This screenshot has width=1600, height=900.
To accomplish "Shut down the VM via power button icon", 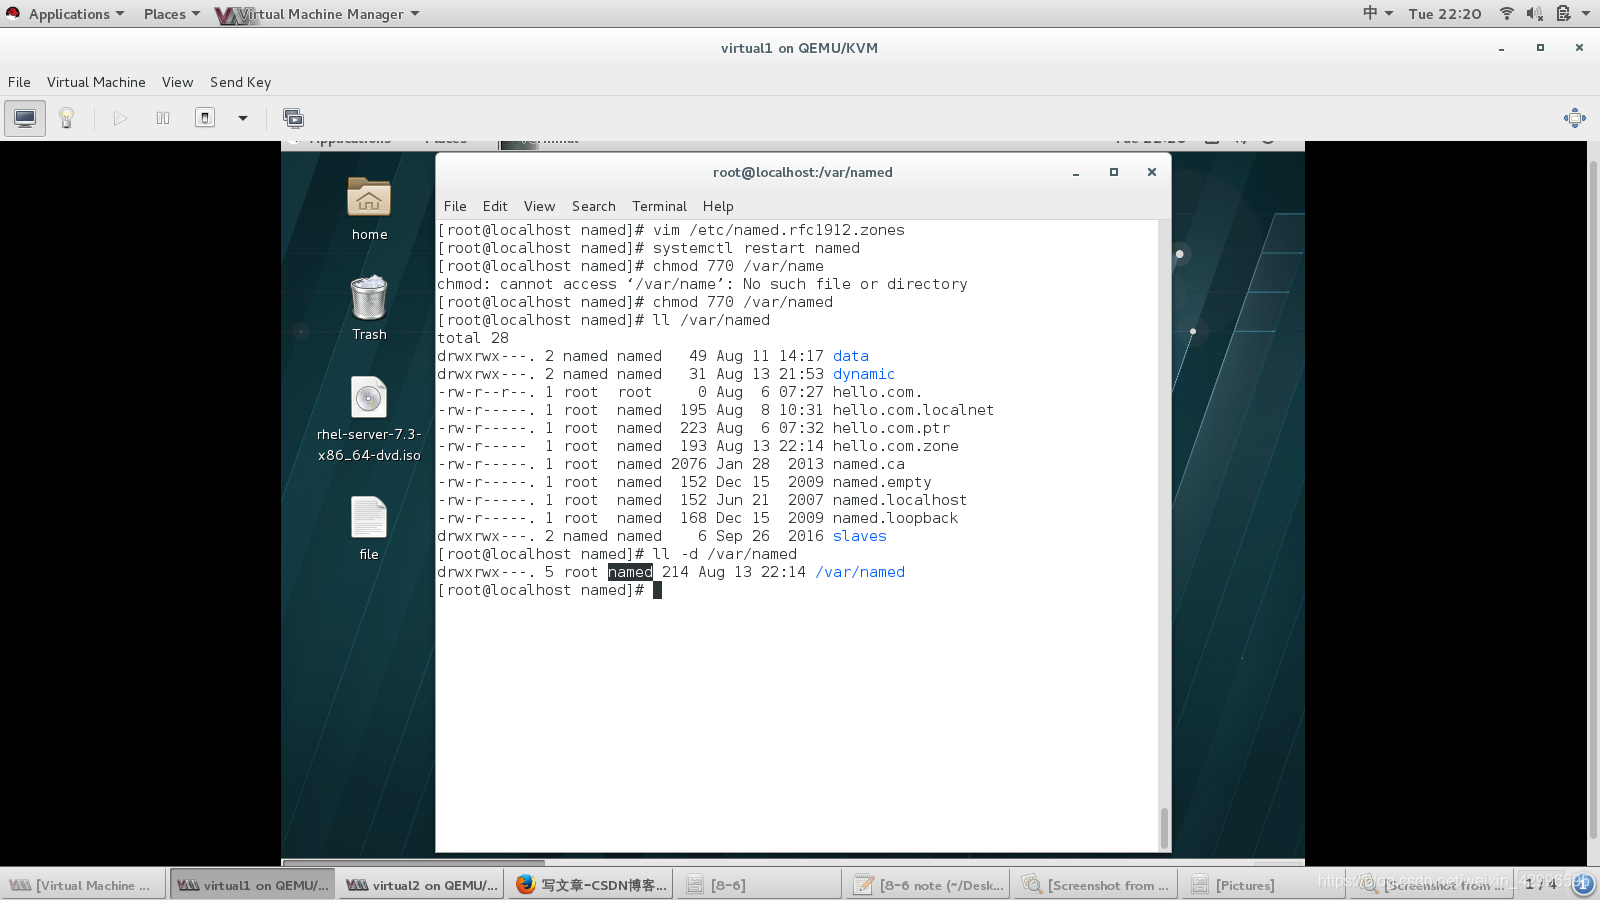I will (204, 117).
